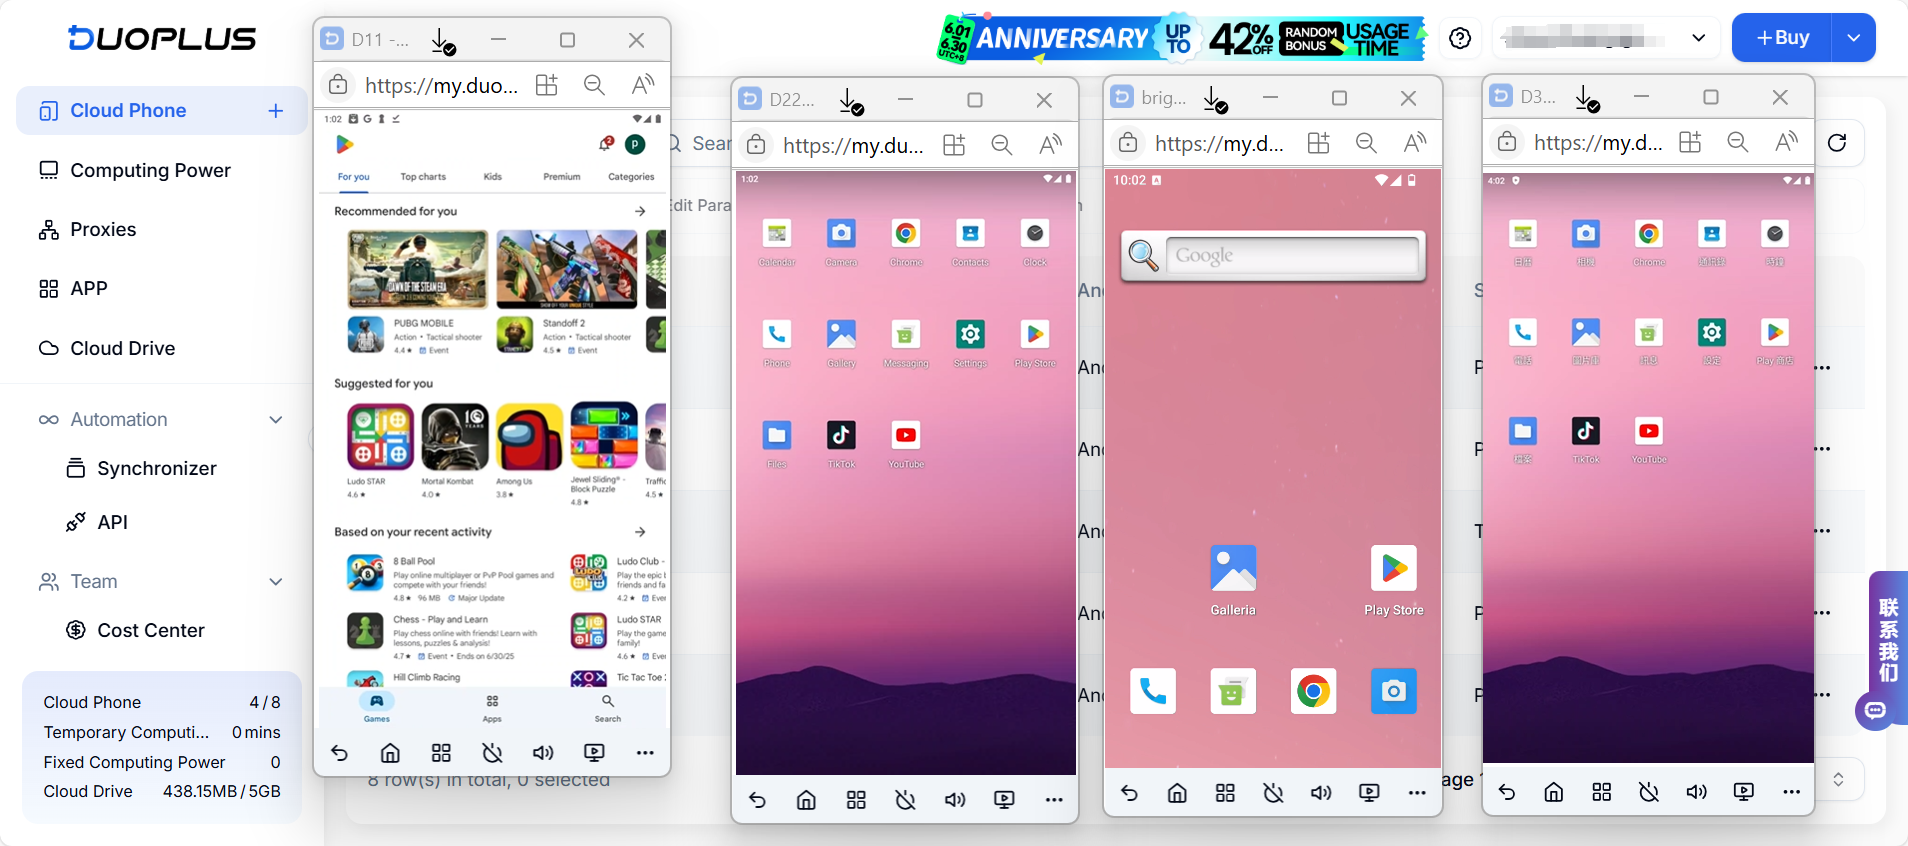Click the Buy button

(x=1782, y=38)
